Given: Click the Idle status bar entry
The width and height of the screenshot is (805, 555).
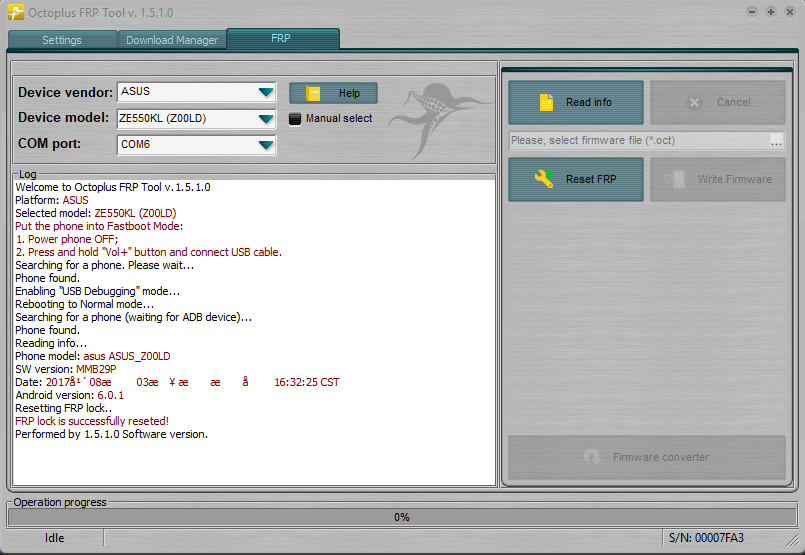Looking at the screenshot, I should [54, 538].
